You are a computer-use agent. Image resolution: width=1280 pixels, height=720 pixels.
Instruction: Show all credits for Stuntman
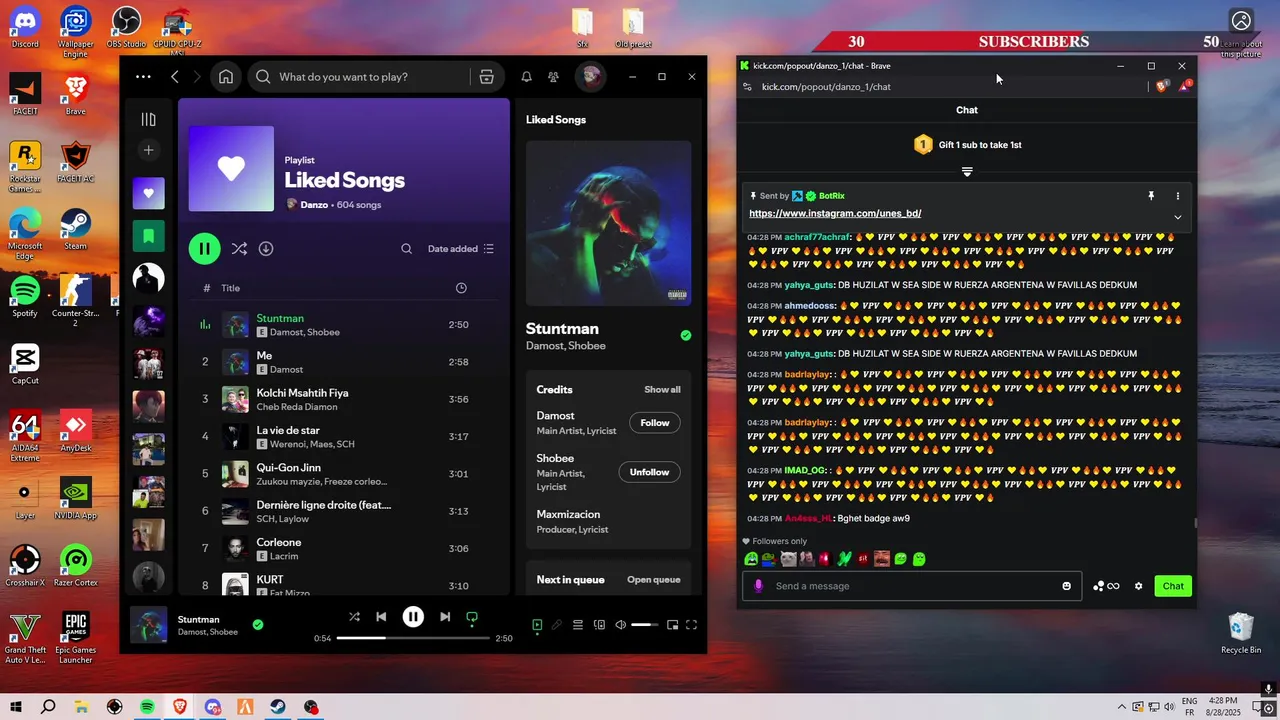pos(662,390)
